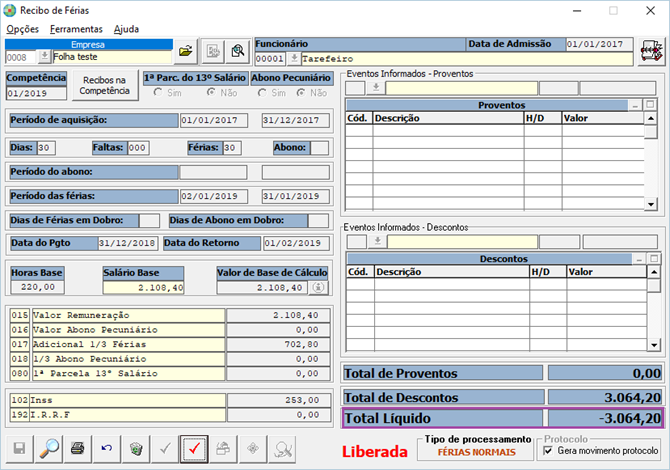Click Recibos na Competência button
Viewport: 670px width, 470px height.
105,85
